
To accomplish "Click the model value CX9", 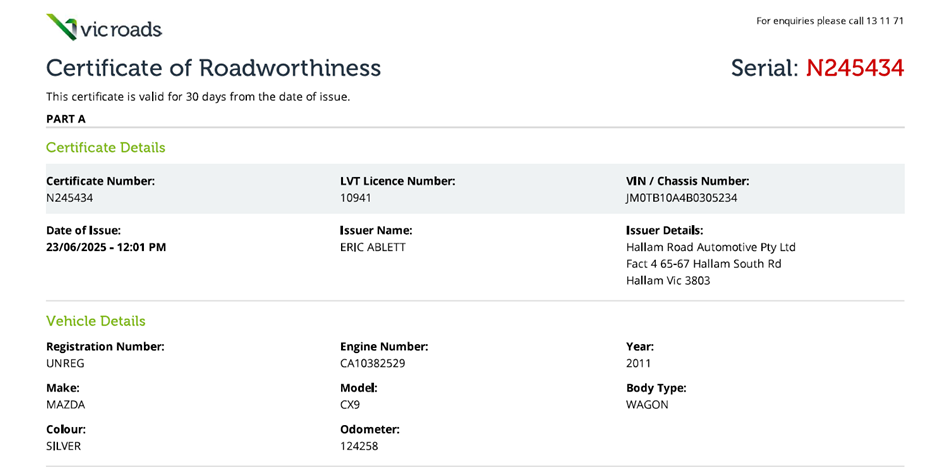I will (x=351, y=405).
